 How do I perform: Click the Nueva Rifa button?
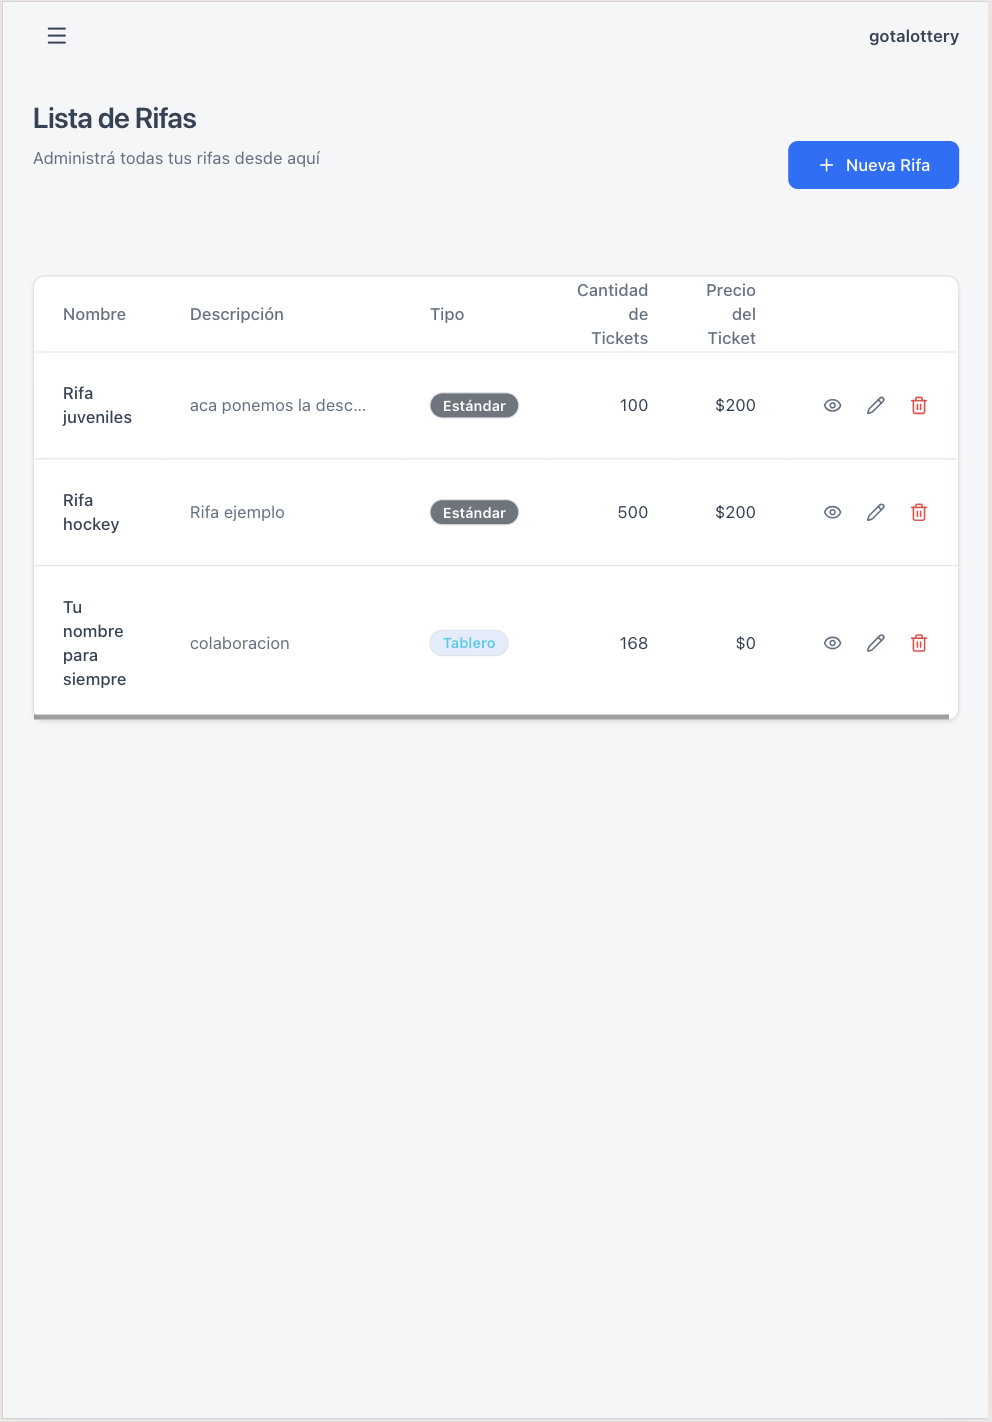coord(873,165)
